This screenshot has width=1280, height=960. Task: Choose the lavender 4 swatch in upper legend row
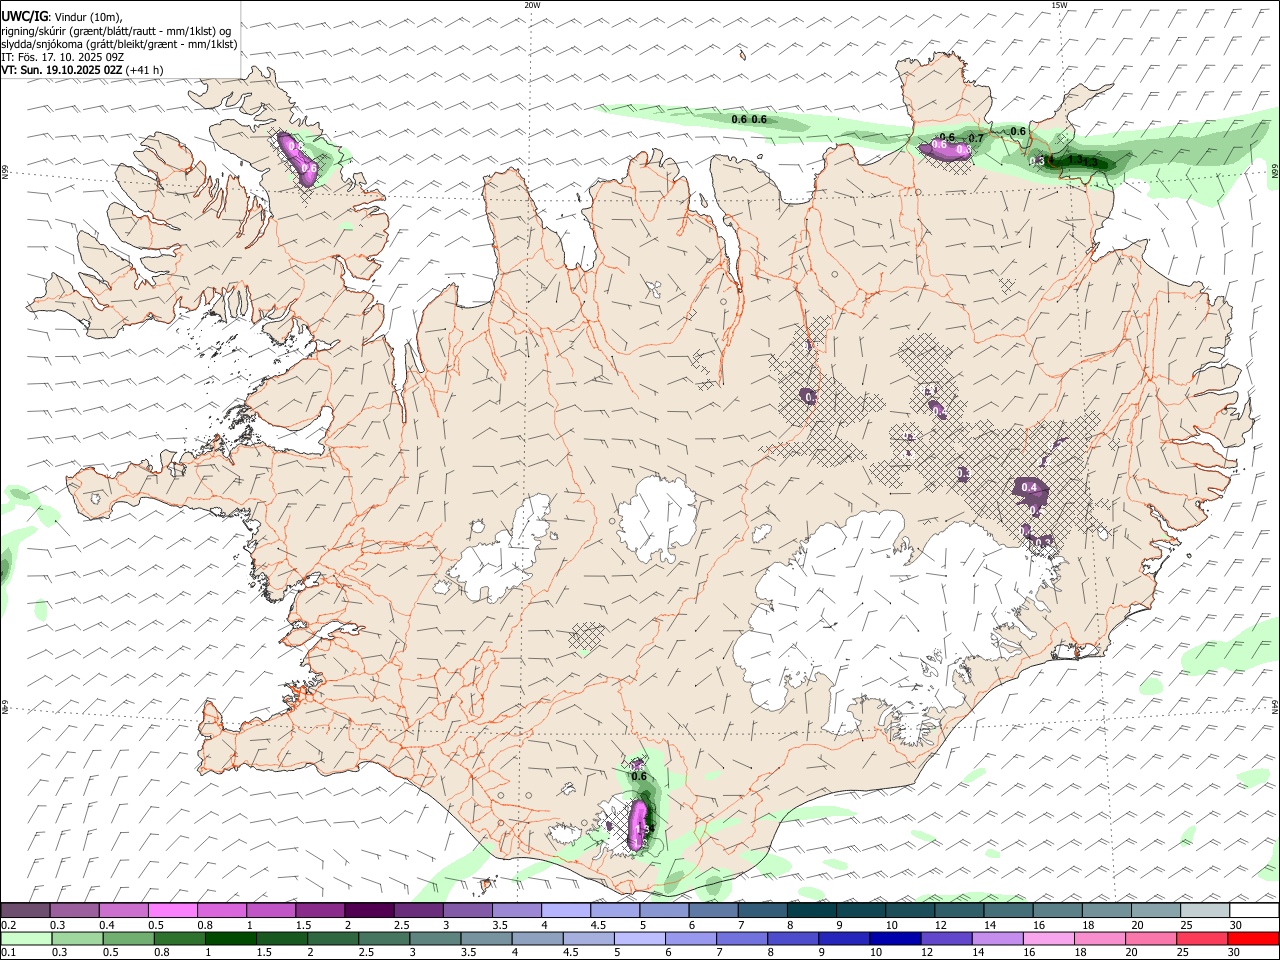pyautogui.click(x=565, y=910)
